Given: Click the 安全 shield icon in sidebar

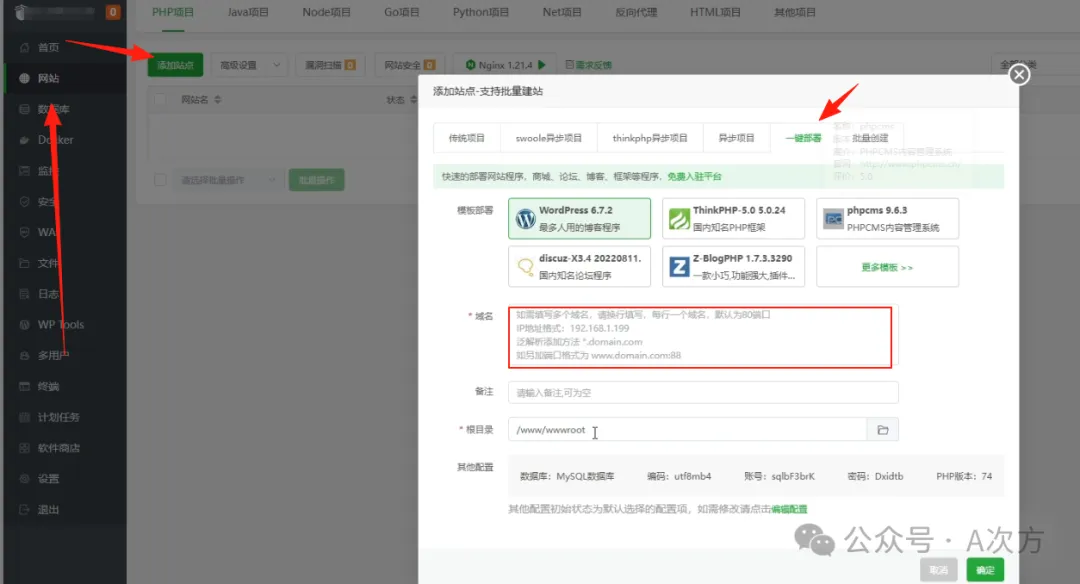Looking at the screenshot, I should 25,202.
